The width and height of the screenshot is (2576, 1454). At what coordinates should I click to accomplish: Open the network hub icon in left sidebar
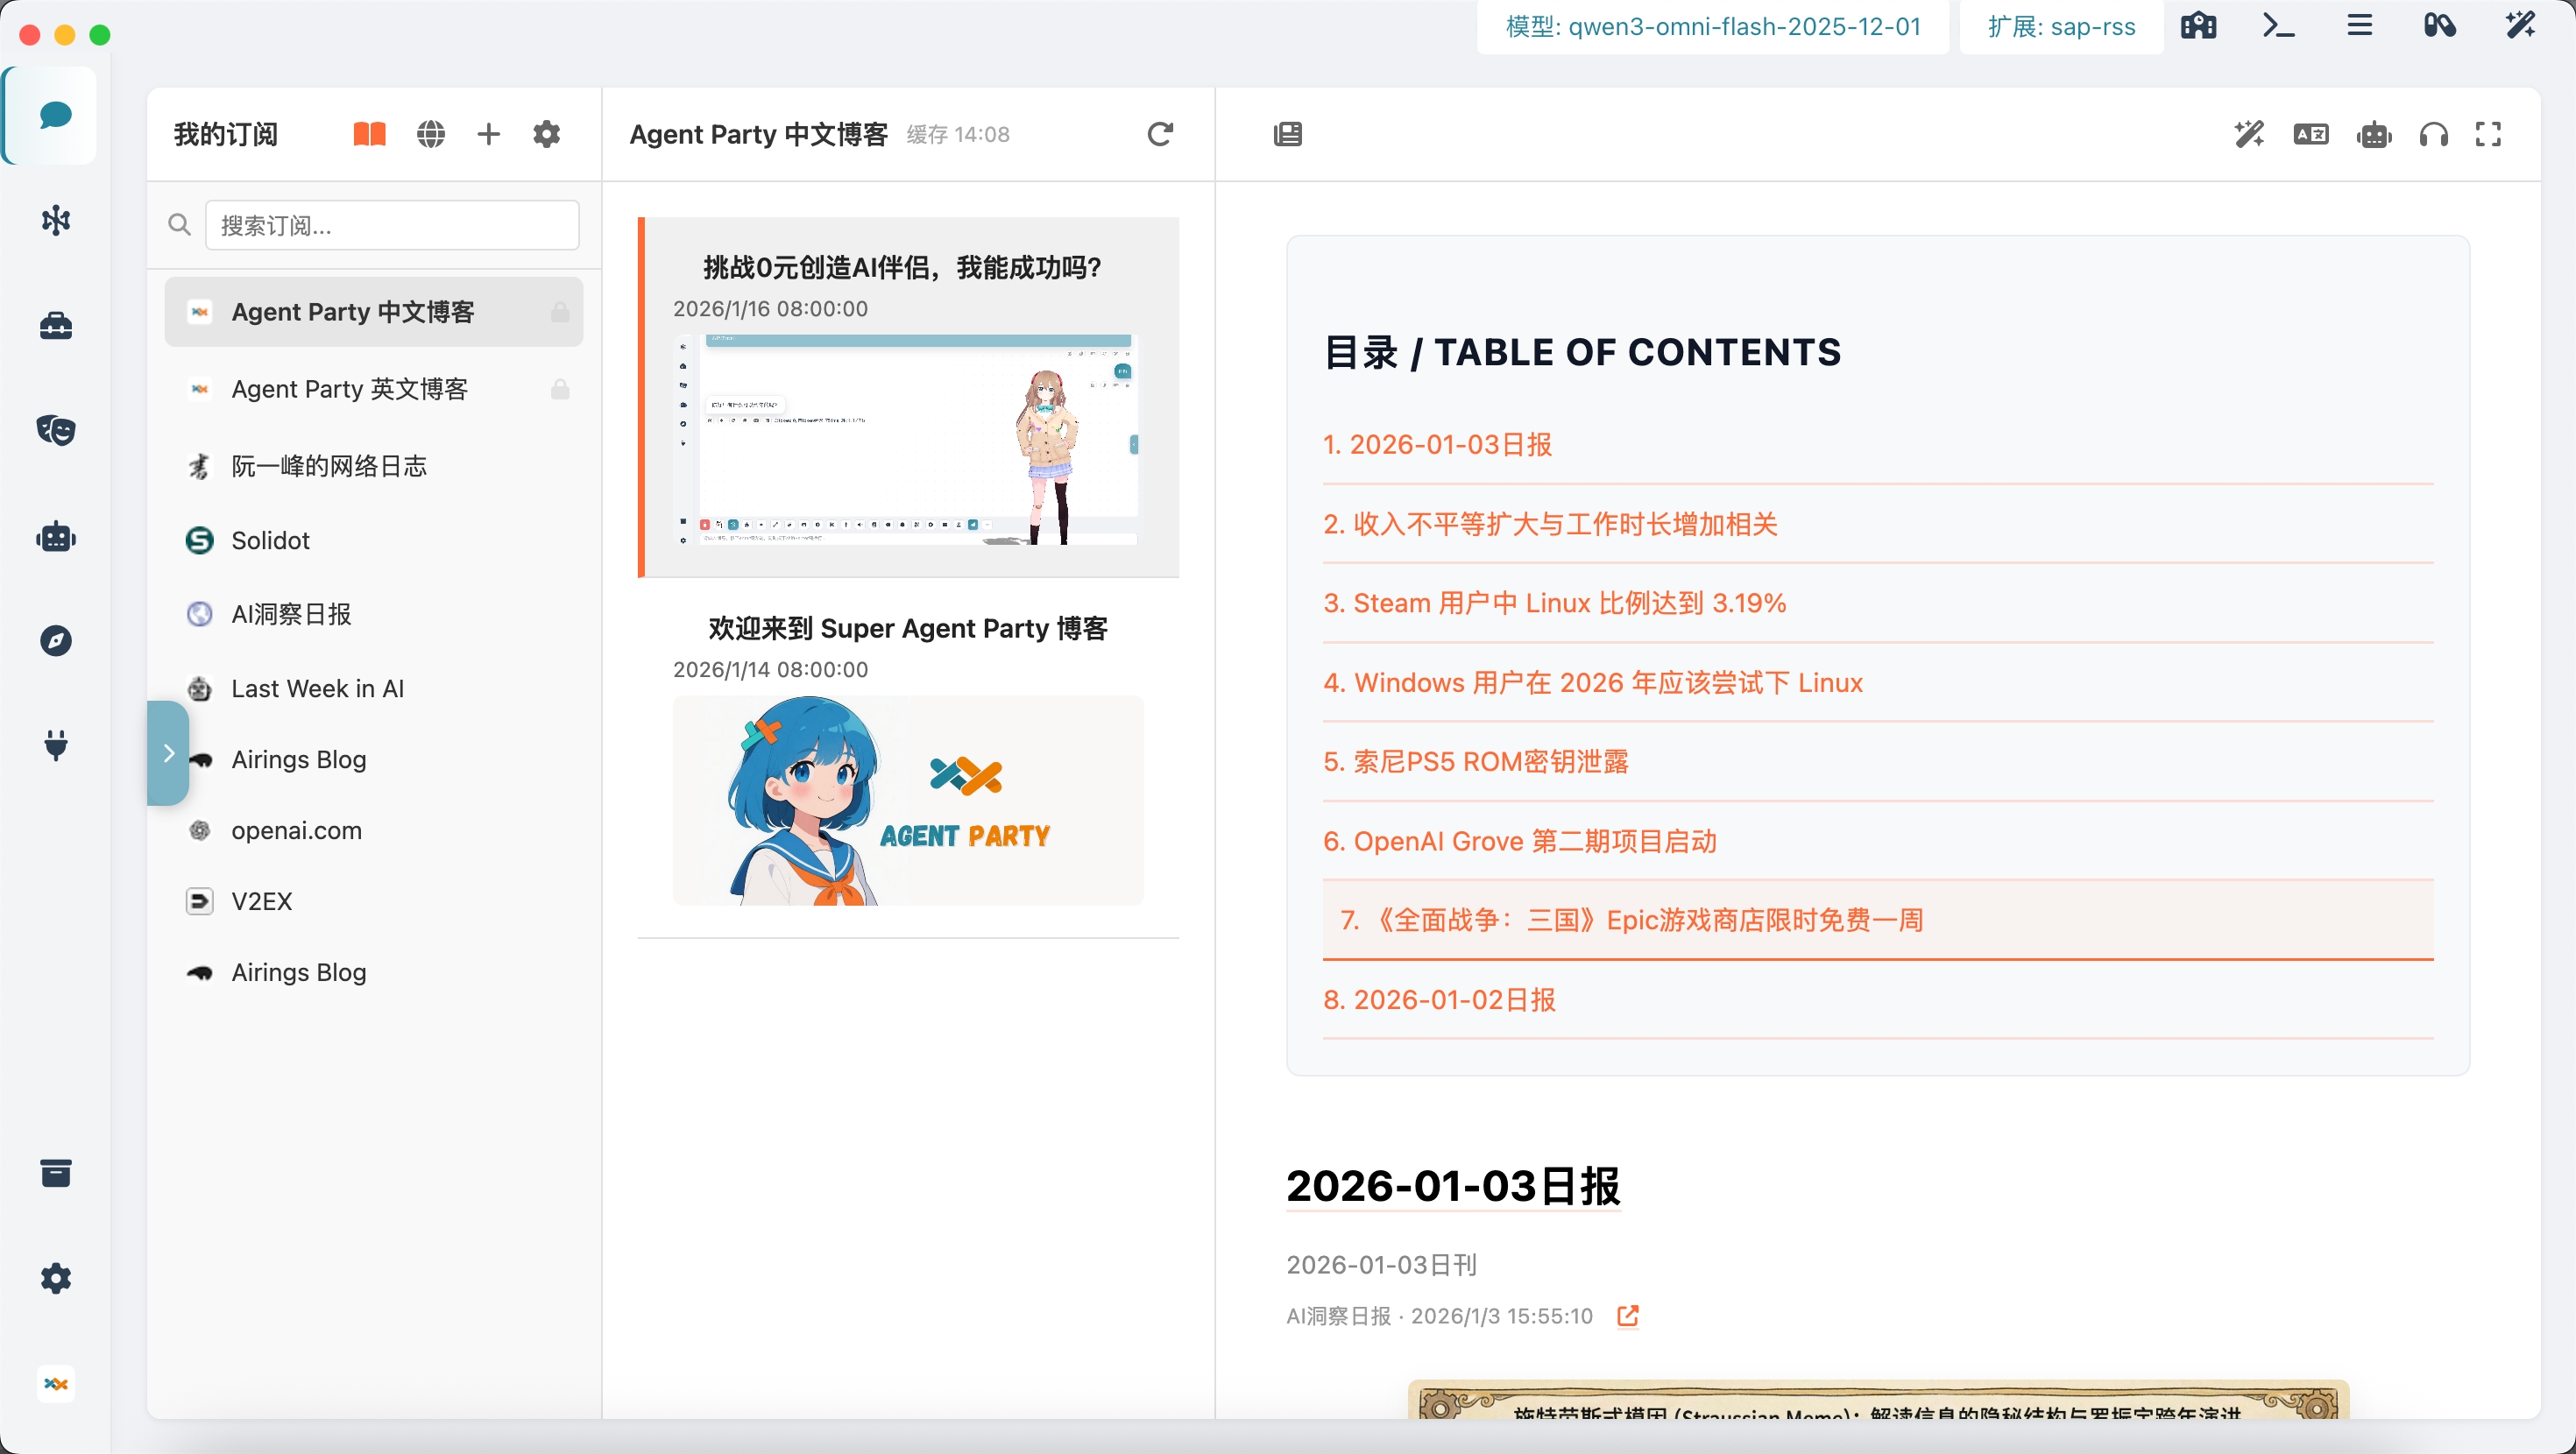pyautogui.click(x=56, y=220)
